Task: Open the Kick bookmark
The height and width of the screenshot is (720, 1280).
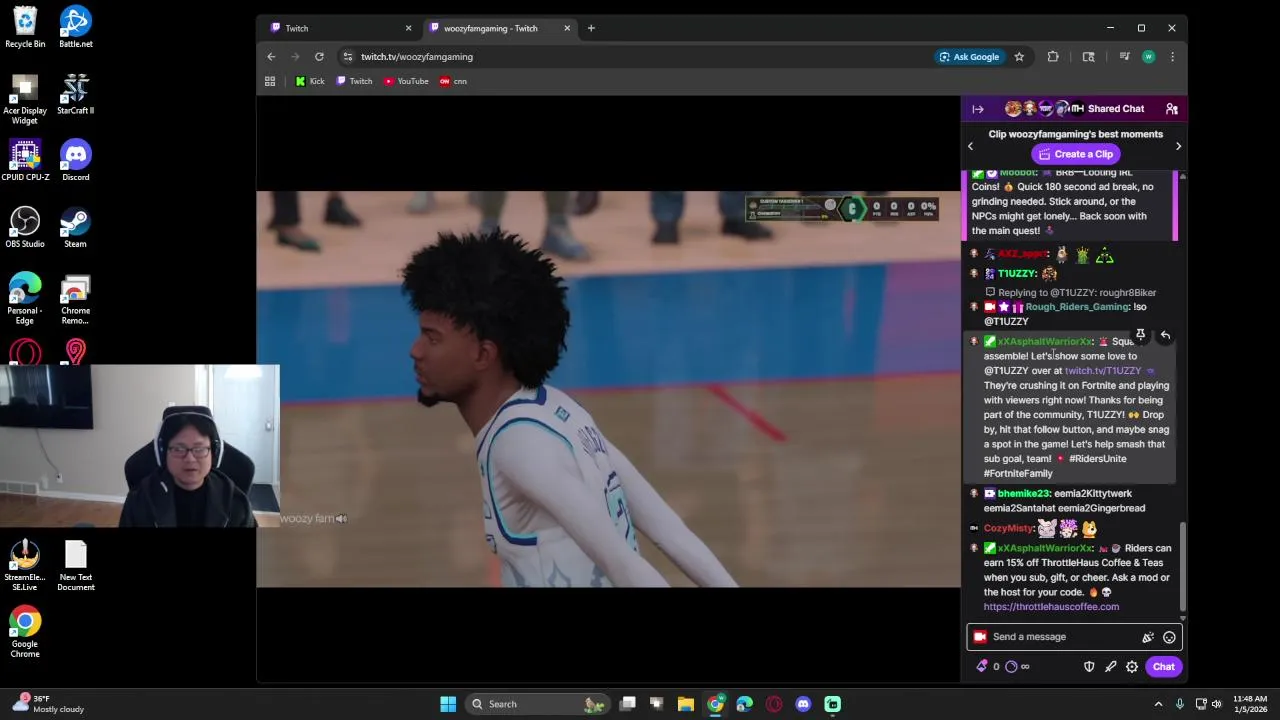Action: click(x=310, y=81)
